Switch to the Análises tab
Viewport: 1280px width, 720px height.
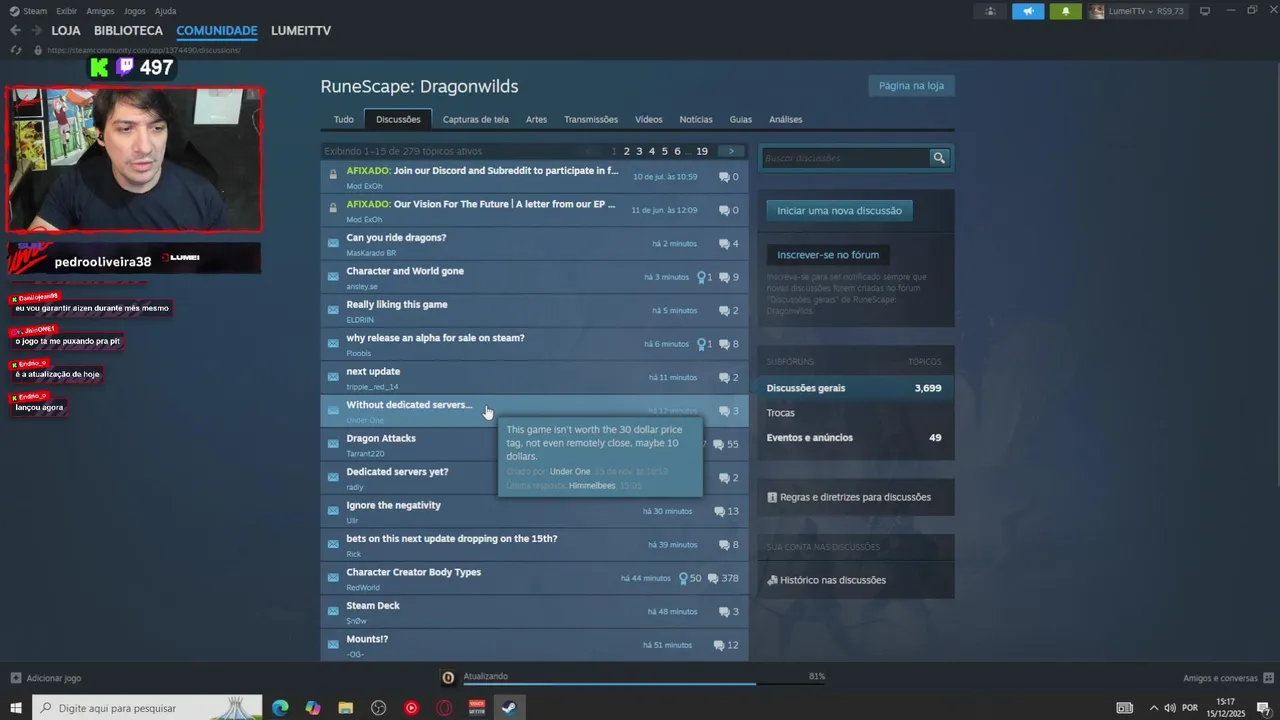[786, 119]
